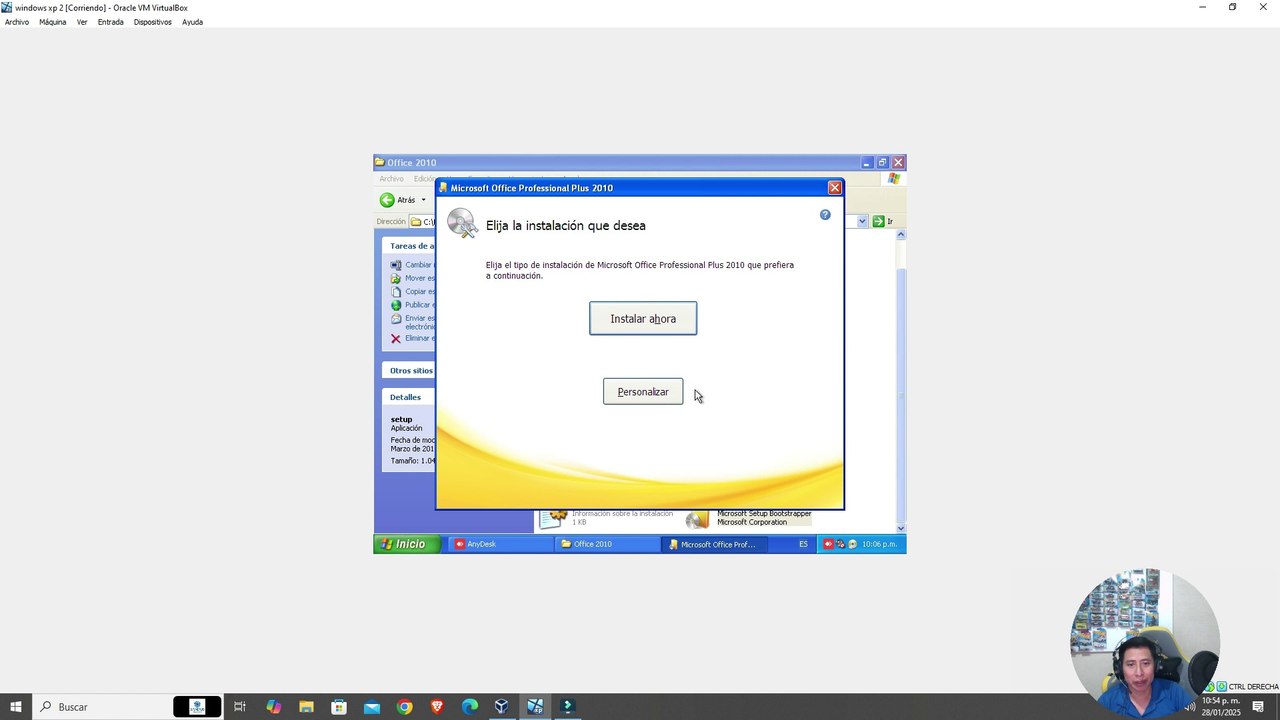Open VirtualBox Archivo menu
This screenshot has width=1280, height=720.
17,22
